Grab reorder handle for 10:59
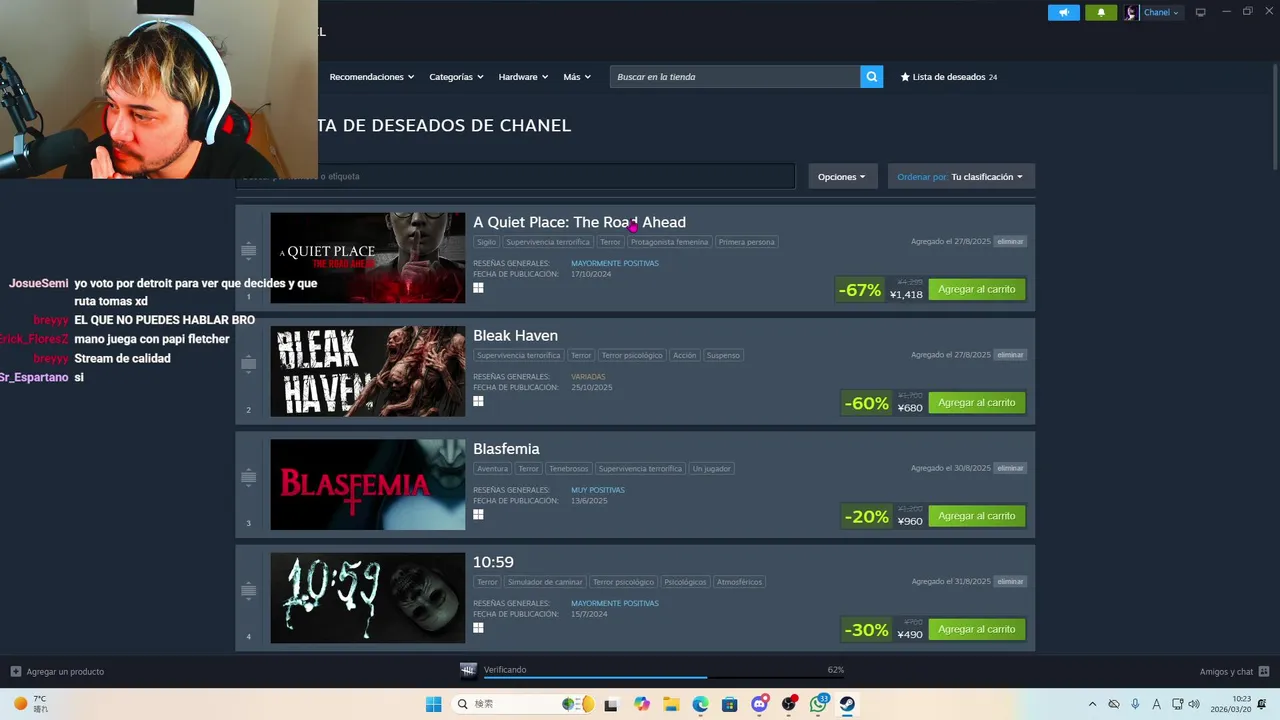Viewport: 1280px width, 720px height. click(249, 590)
